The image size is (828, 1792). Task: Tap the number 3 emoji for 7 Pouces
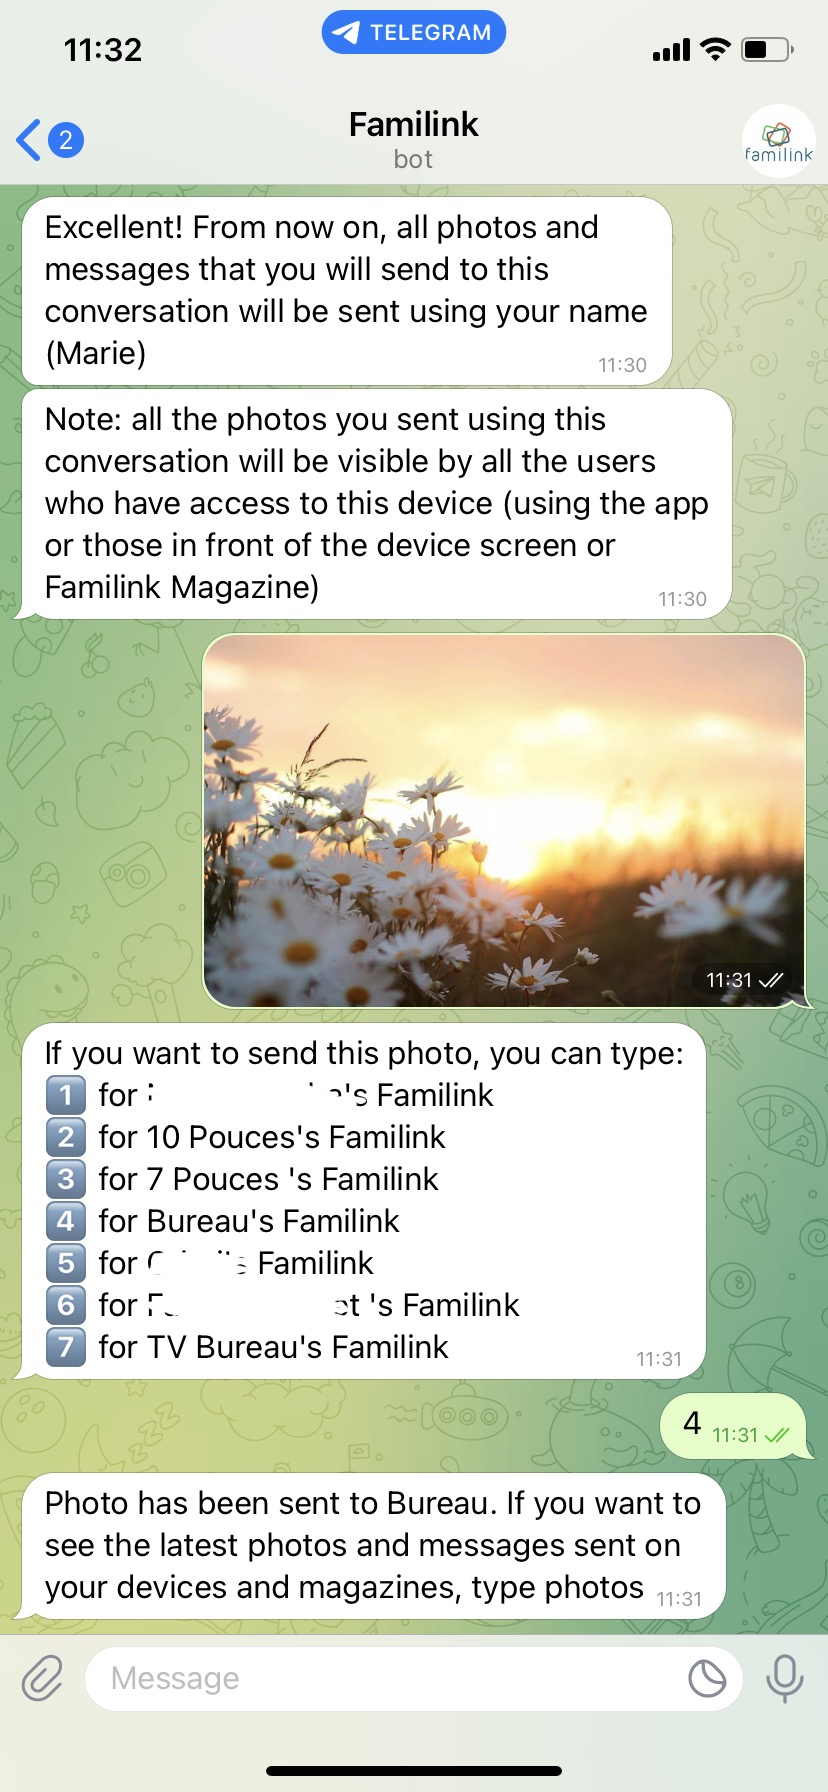(66, 1179)
